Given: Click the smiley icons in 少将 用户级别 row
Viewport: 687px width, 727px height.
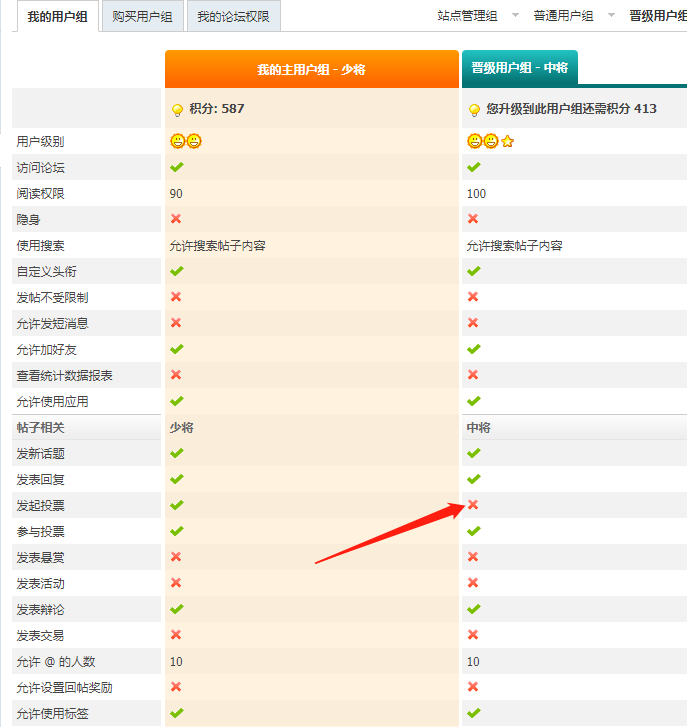Looking at the screenshot, I should point(185,141).
